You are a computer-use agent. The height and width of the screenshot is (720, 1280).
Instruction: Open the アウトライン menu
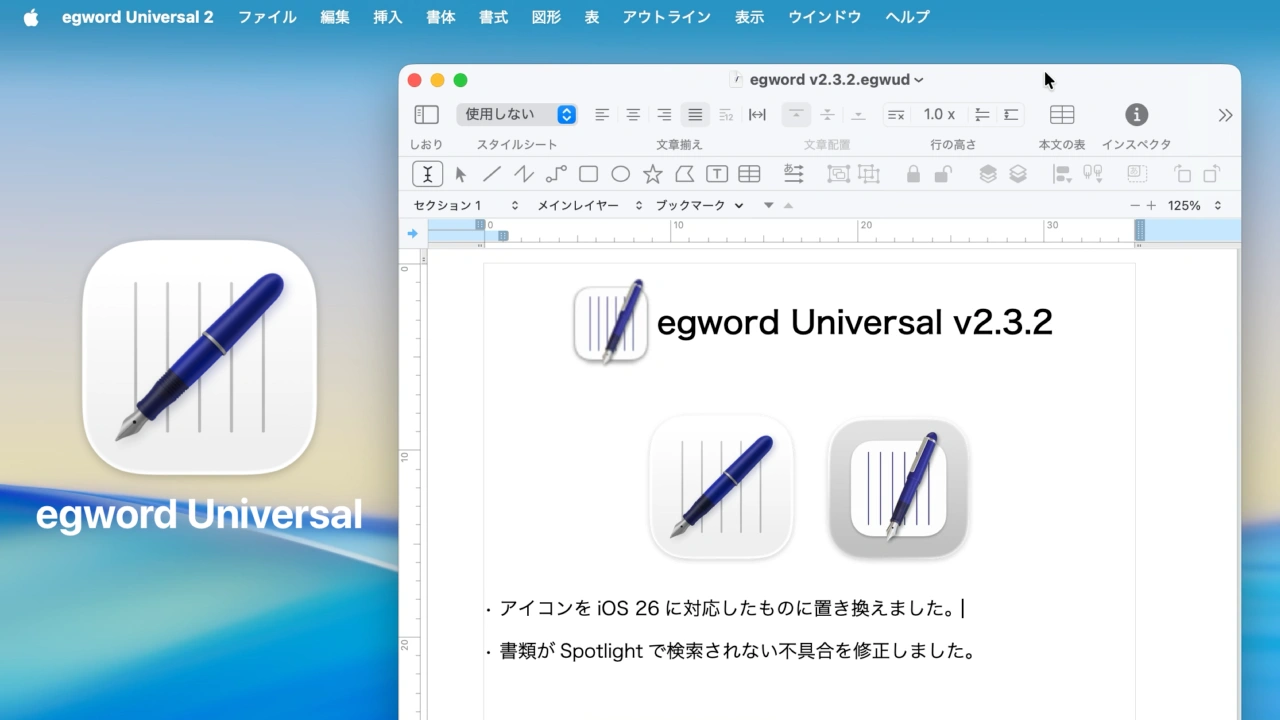pos(667,17)
